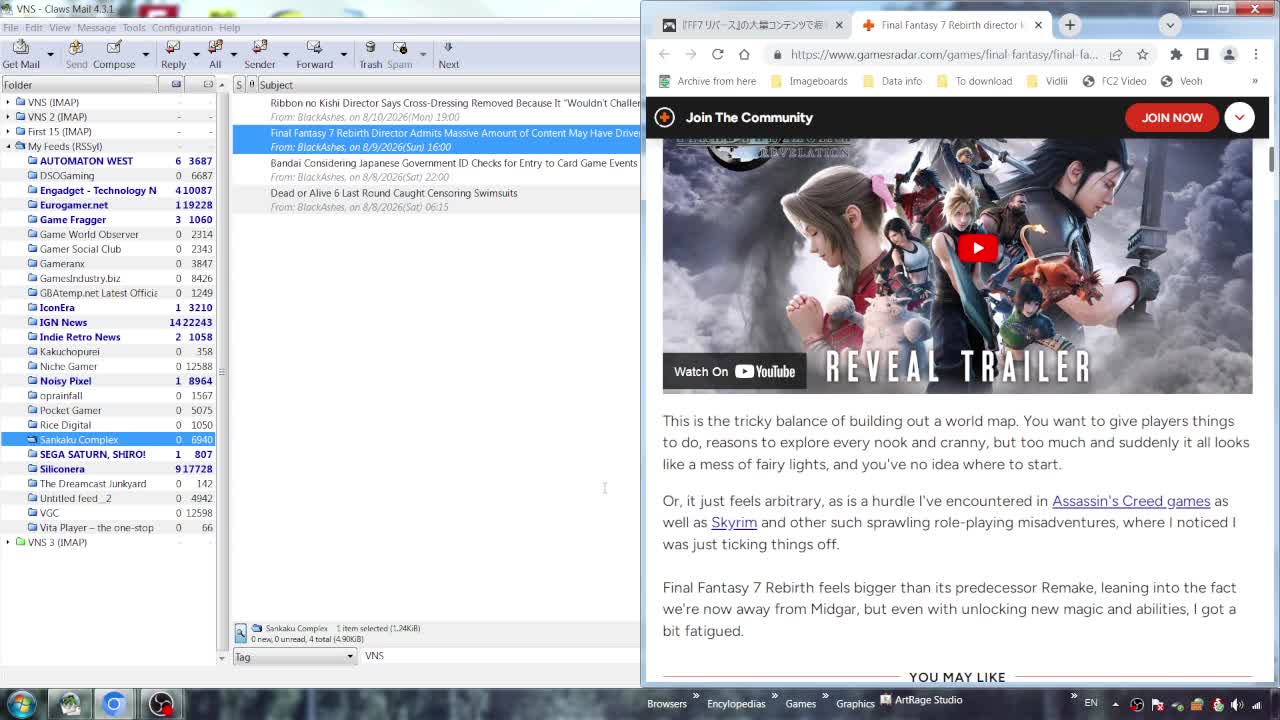This screenshot has width=1280, height=720.
Task: Open the Configuration menu
Action: click(x=182, y=27)
